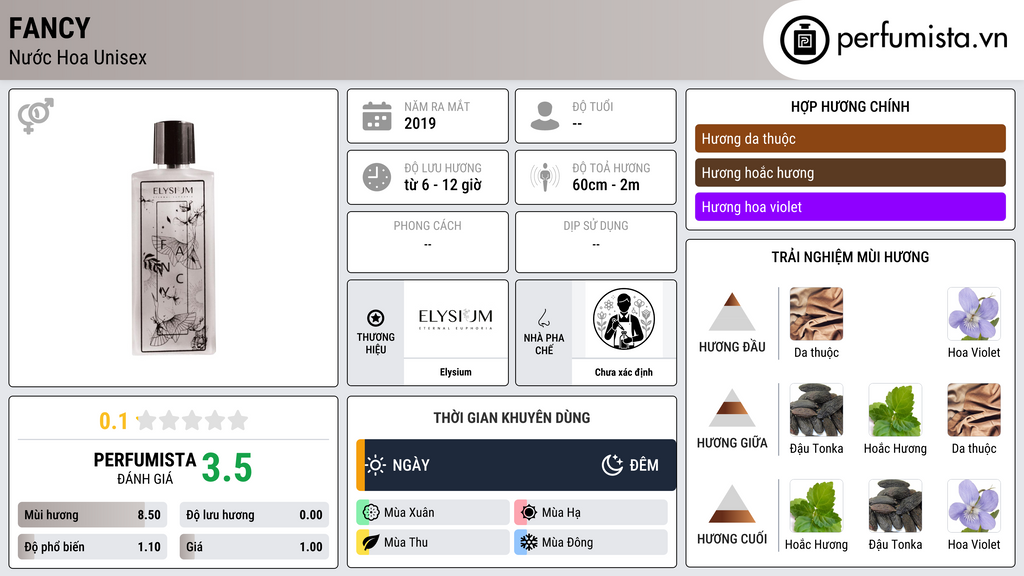Select Đậu Tonka thumbnail in Hương cuối row
Screen dimensions: 1024x576
coord(895,506)
